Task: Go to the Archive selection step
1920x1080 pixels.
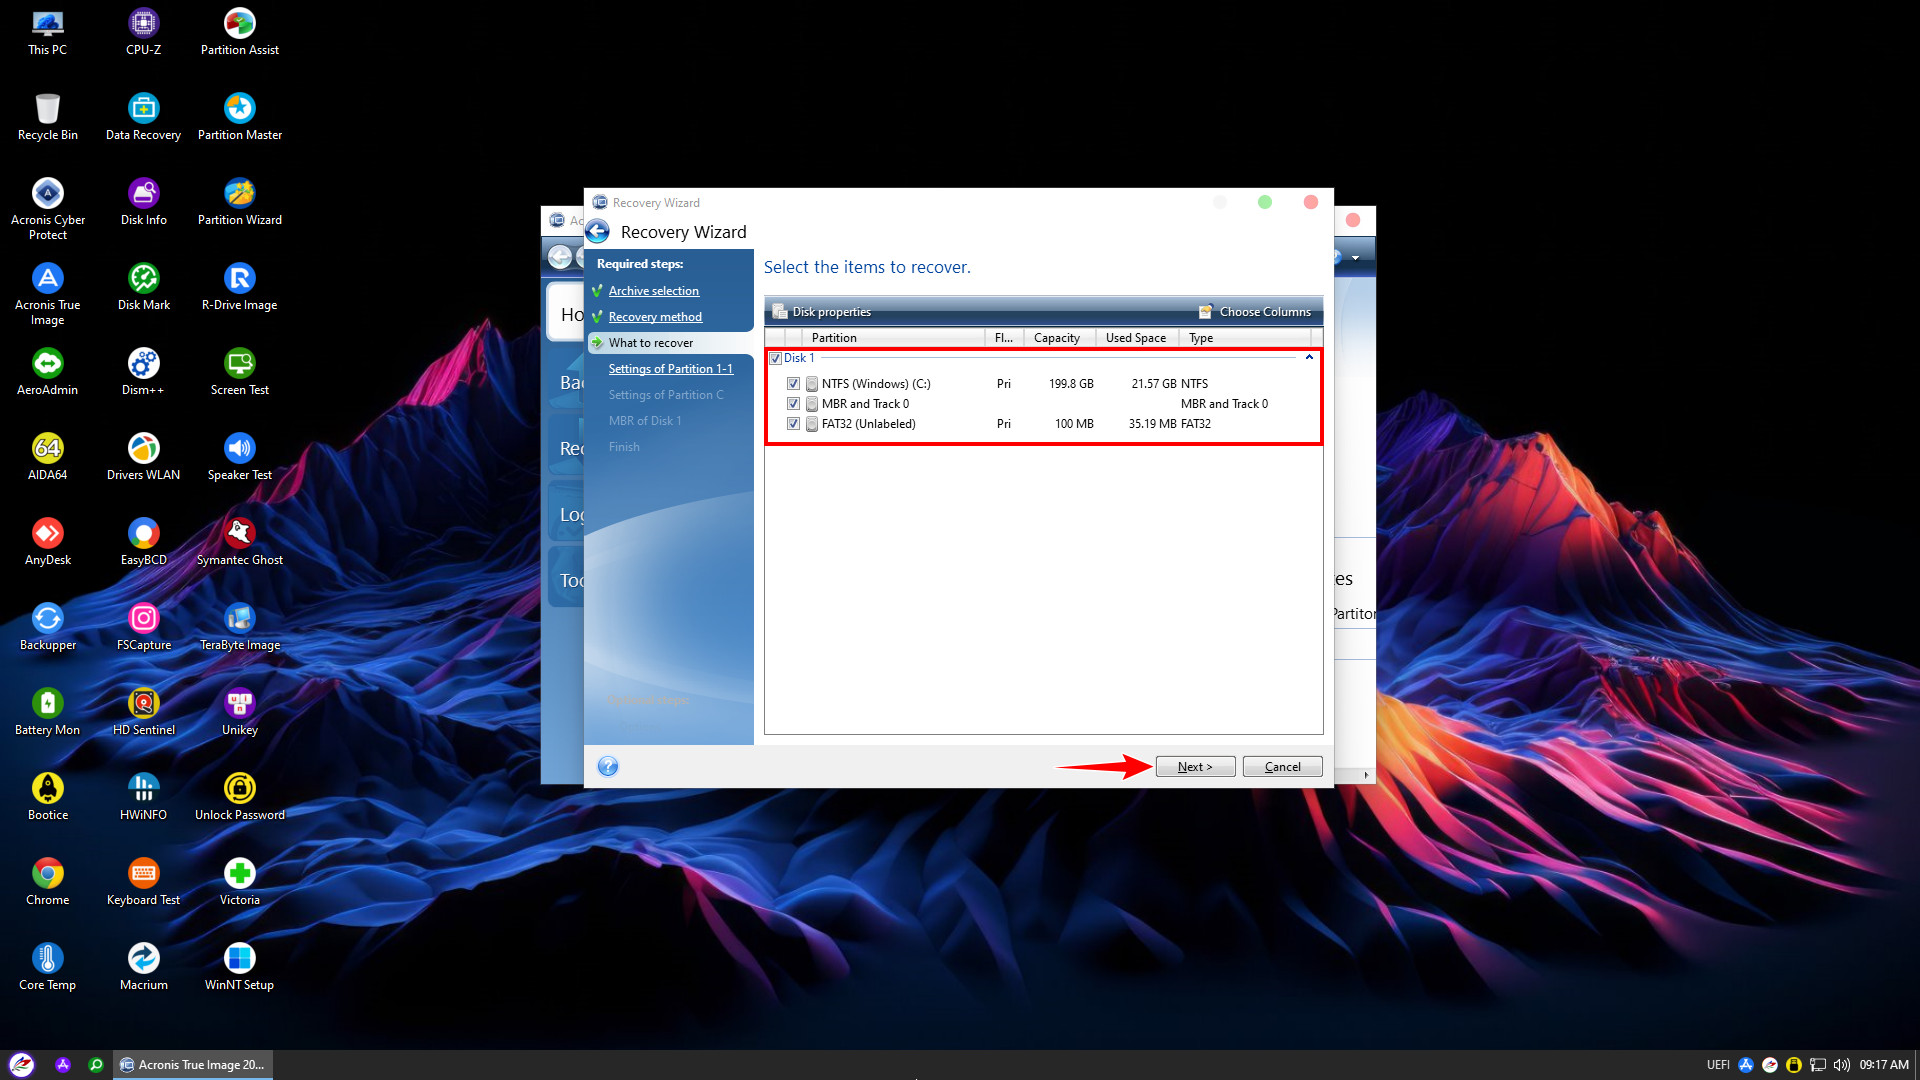Action: point(653,291)
